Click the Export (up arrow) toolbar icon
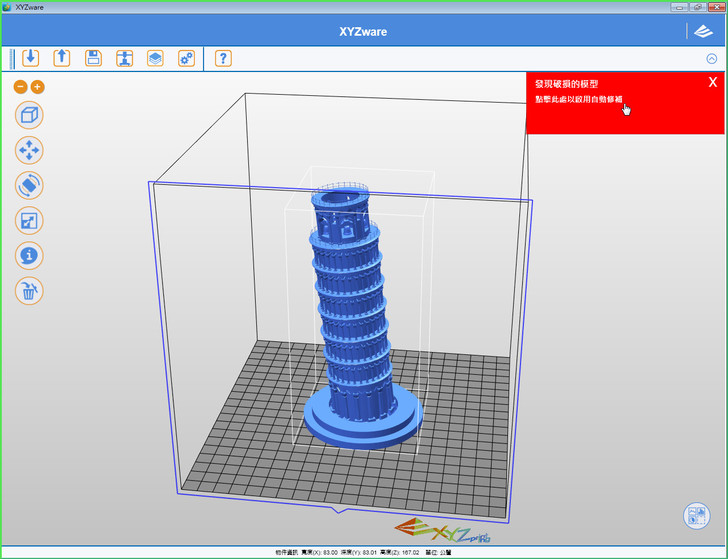The image size is (728, 559). [x=61, y=58]
